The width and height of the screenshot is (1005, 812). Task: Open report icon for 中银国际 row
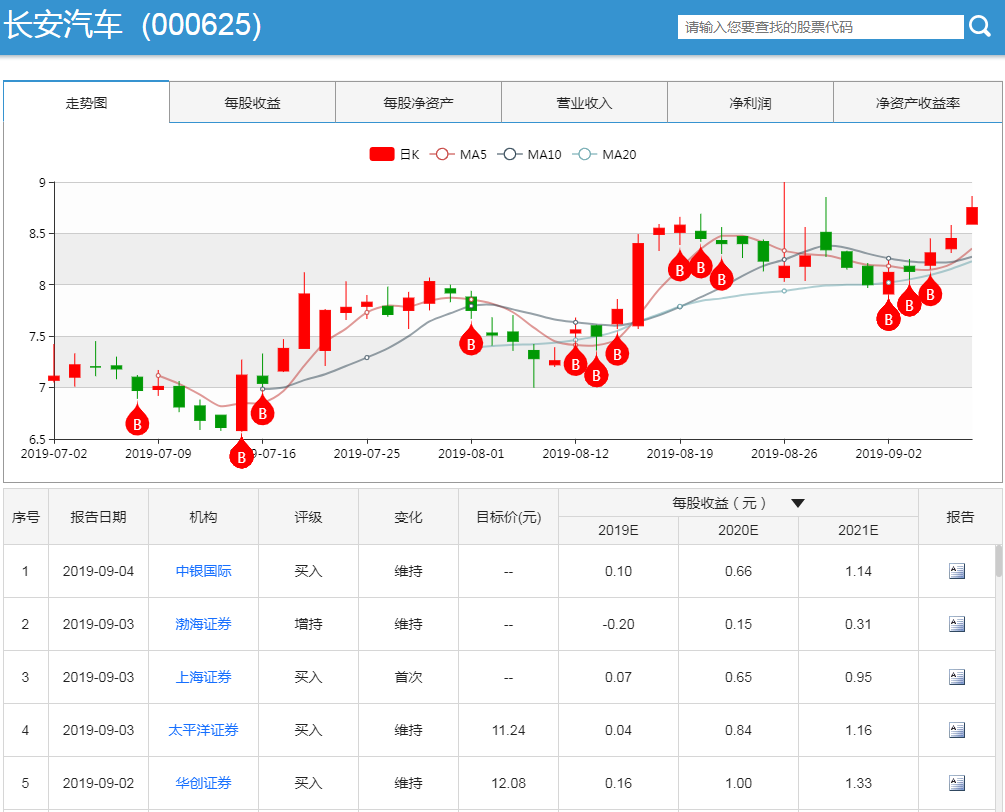coord(956,570)
